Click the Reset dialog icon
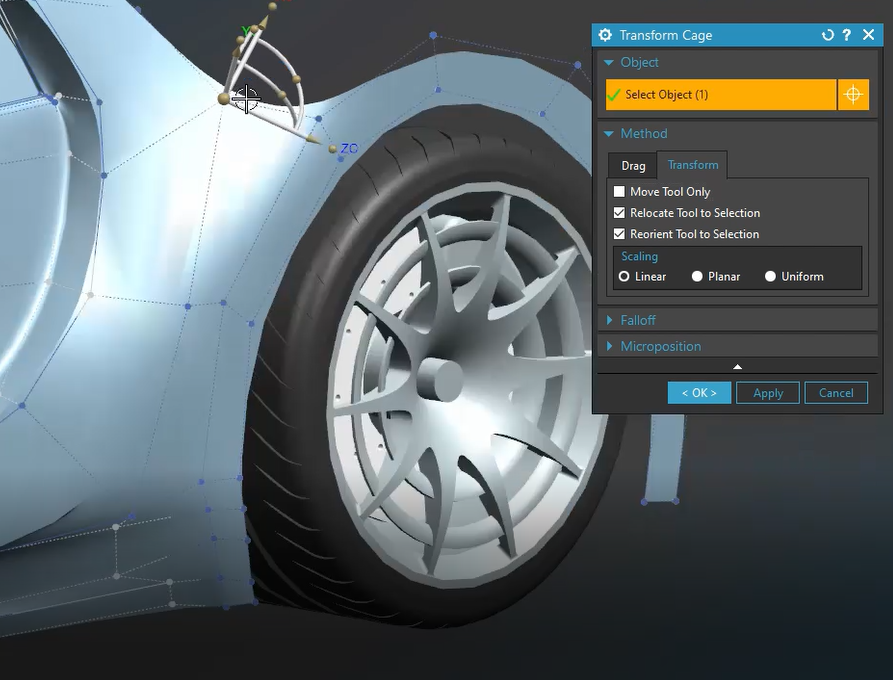The image size is (893, 680). 828,35
